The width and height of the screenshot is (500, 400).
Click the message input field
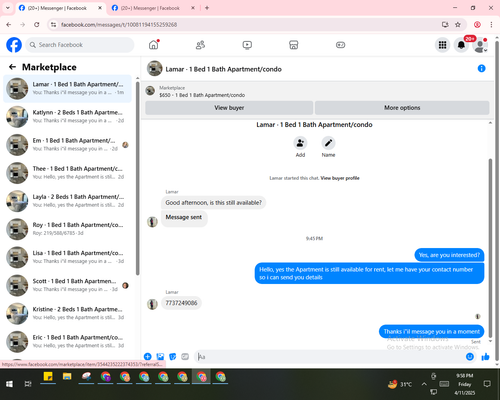330,357
